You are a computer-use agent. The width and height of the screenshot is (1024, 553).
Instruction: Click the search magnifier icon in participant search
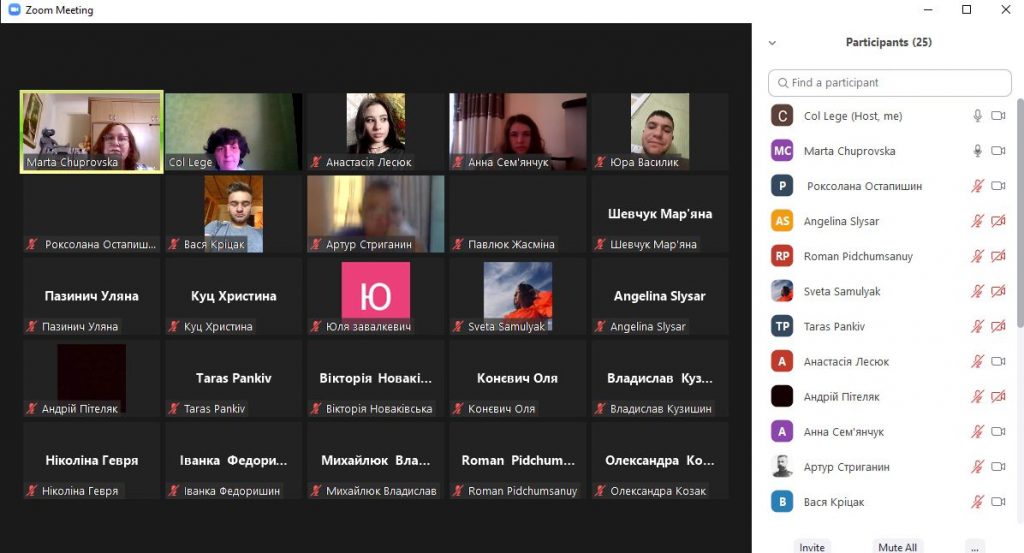coord(781,83)
